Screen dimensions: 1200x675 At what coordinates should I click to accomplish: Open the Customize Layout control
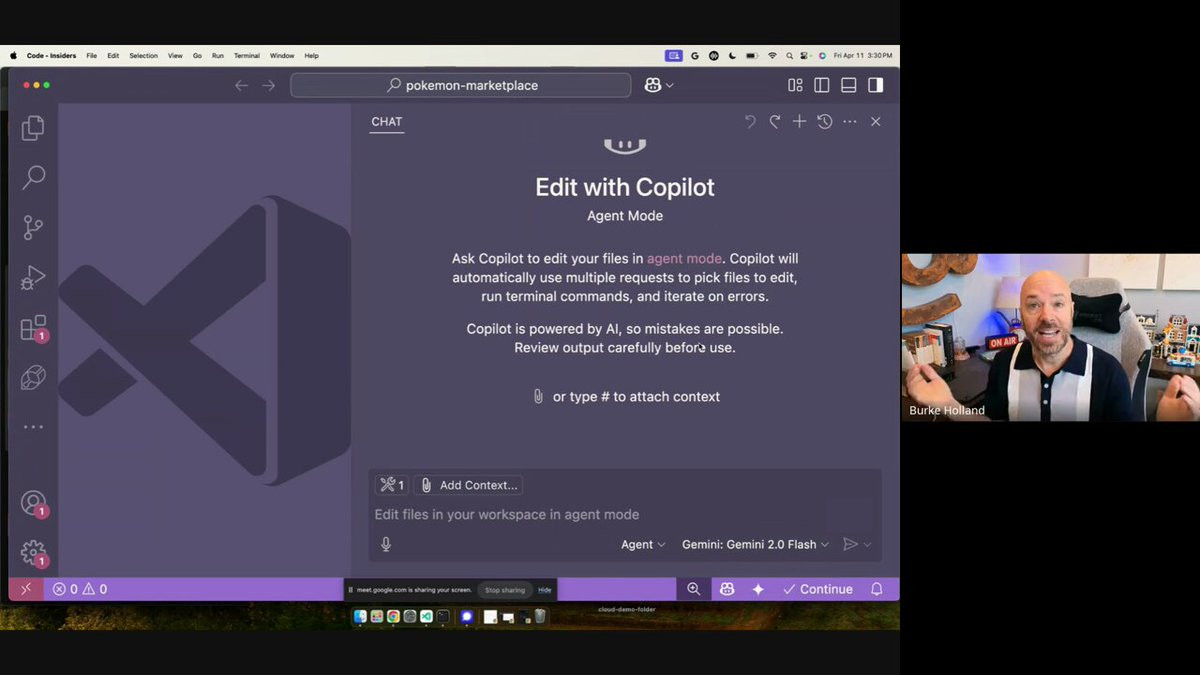pyautogui.click(x=795, y=85)
